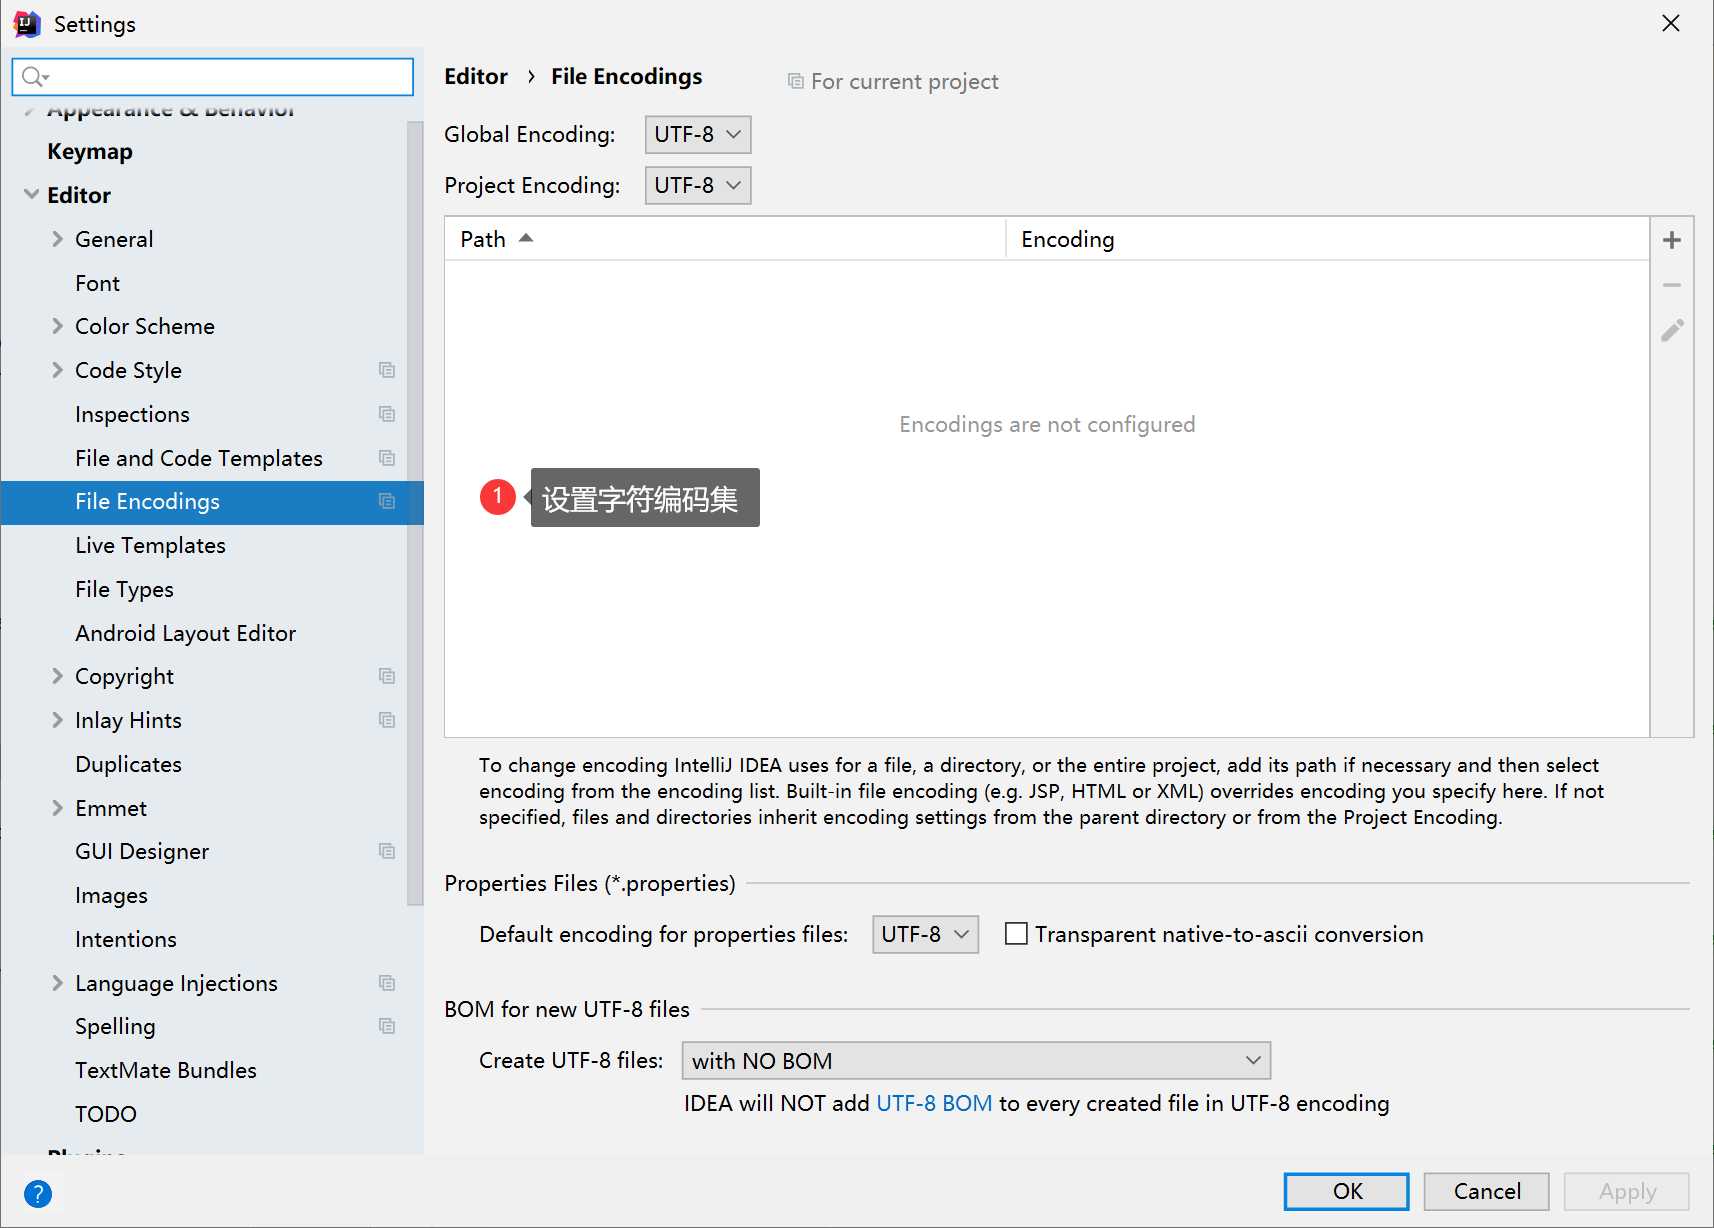This screenshot has width=1714, height=1228.
Task: Open Inspections settings page
Action: pyautogui.click(x=132, y=414)
